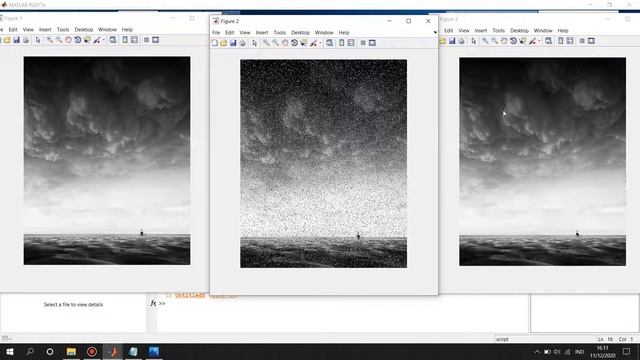Activate Rotate 3D tool in Figure 2
This screenshot has height=360, width=640.
coord(294,43)
